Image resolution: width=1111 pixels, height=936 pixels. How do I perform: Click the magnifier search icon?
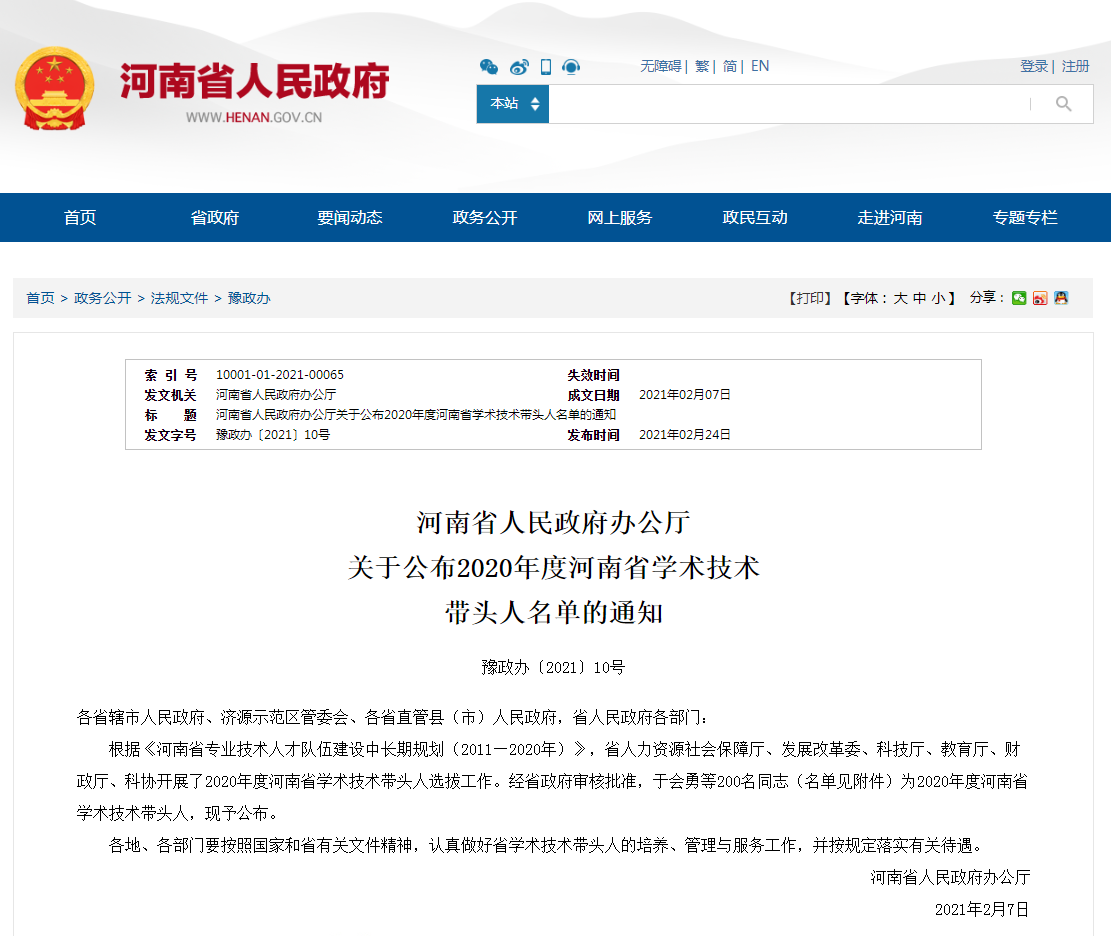point(1063,104)
